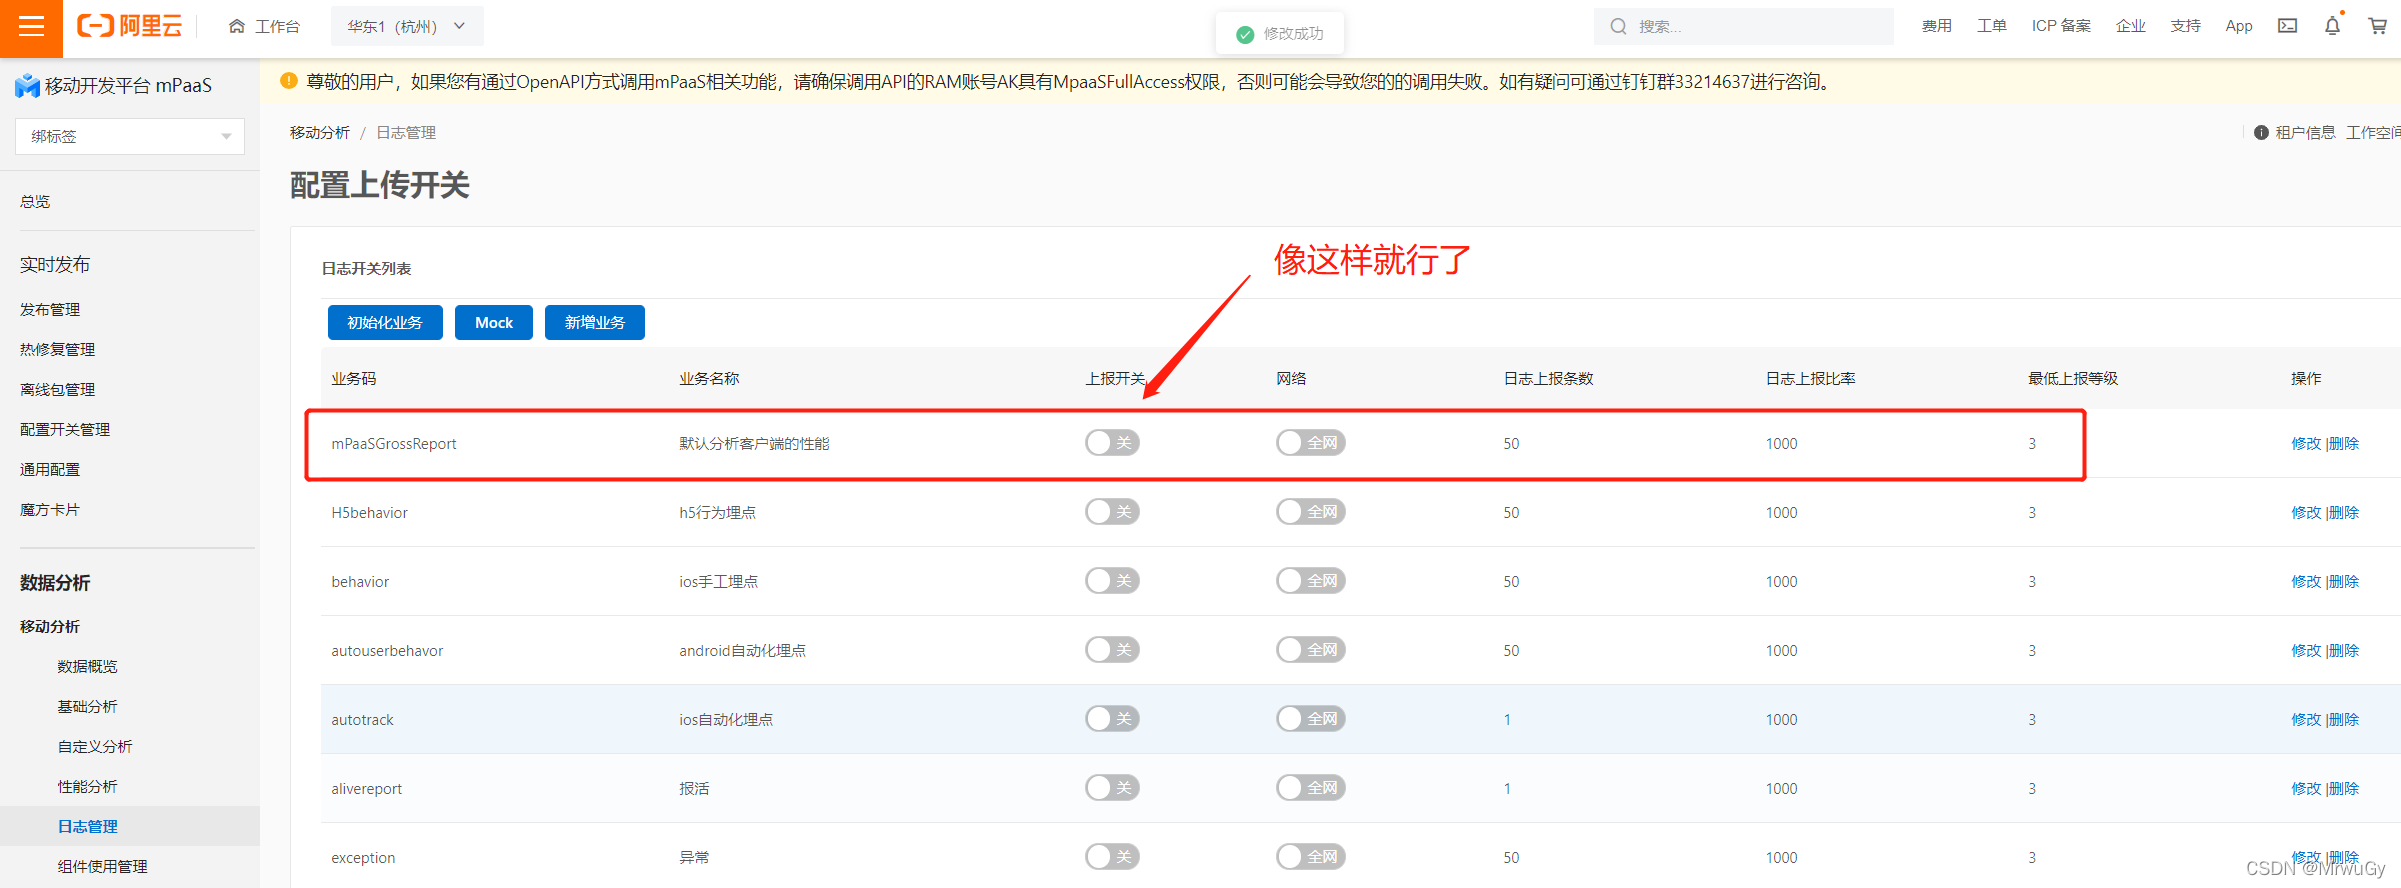Image resolution: width=2401 pixels, height=888 pixels.
Task: Open 离线包管理 in the sidebar
Action: (57, 390)
